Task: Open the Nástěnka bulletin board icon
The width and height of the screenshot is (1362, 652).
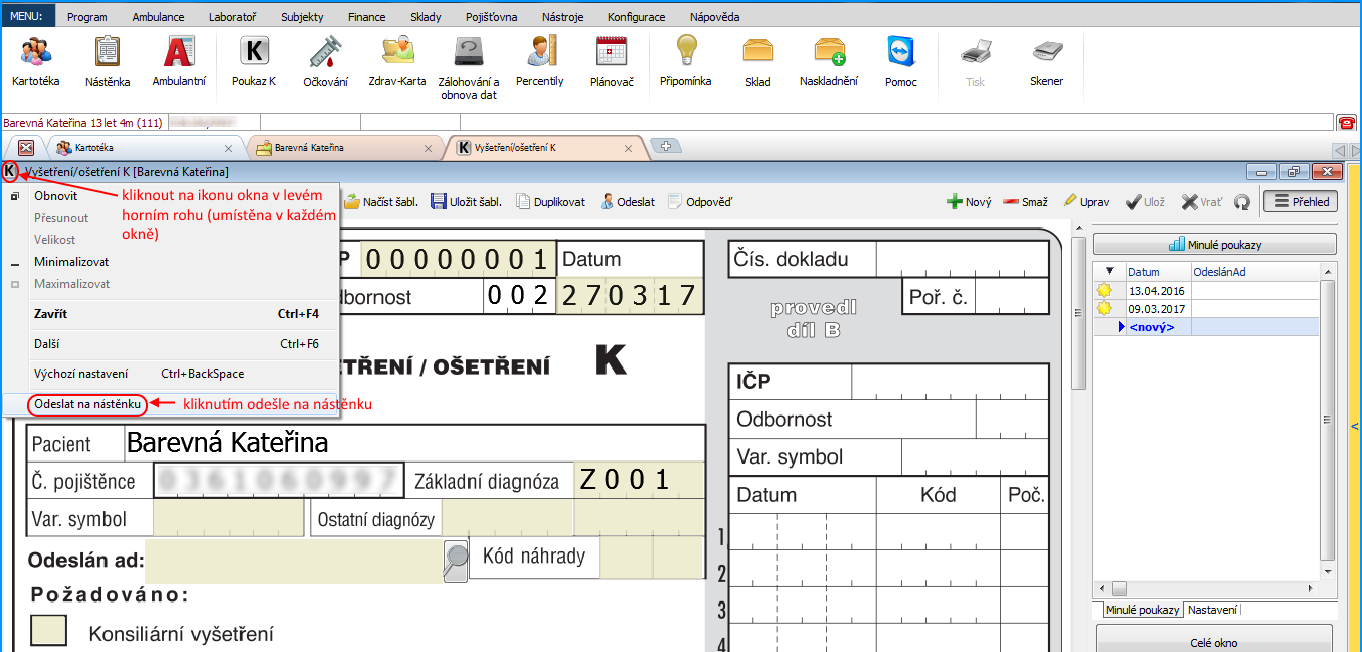Action: (106, 60)
